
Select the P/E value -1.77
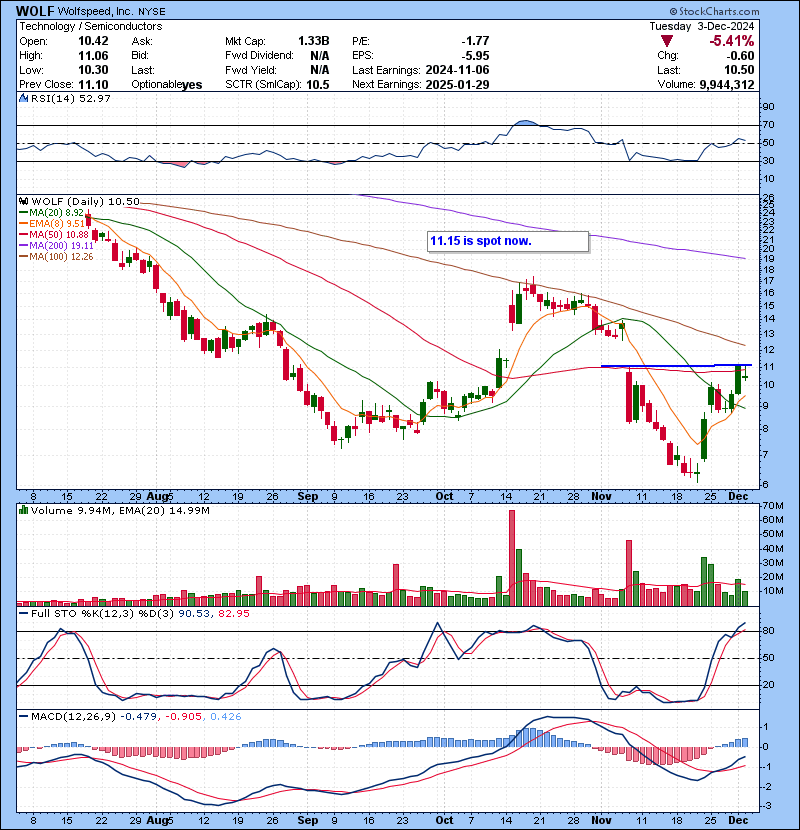click(475, 41)
